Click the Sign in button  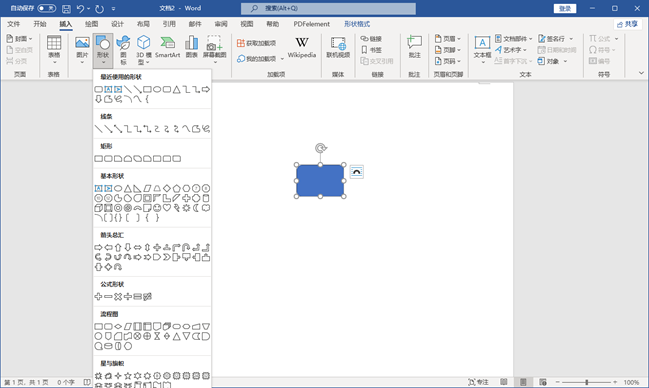(x=565, y=8)
